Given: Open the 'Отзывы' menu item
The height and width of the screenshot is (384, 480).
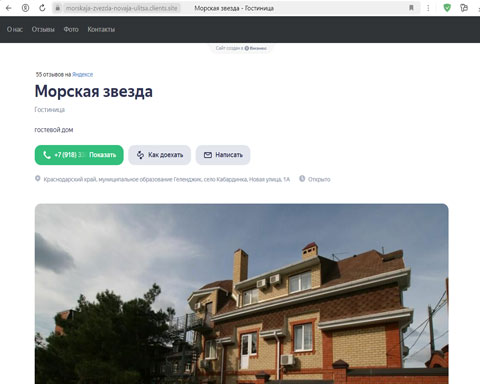Looking at the screenshot, I should point(43,29).
